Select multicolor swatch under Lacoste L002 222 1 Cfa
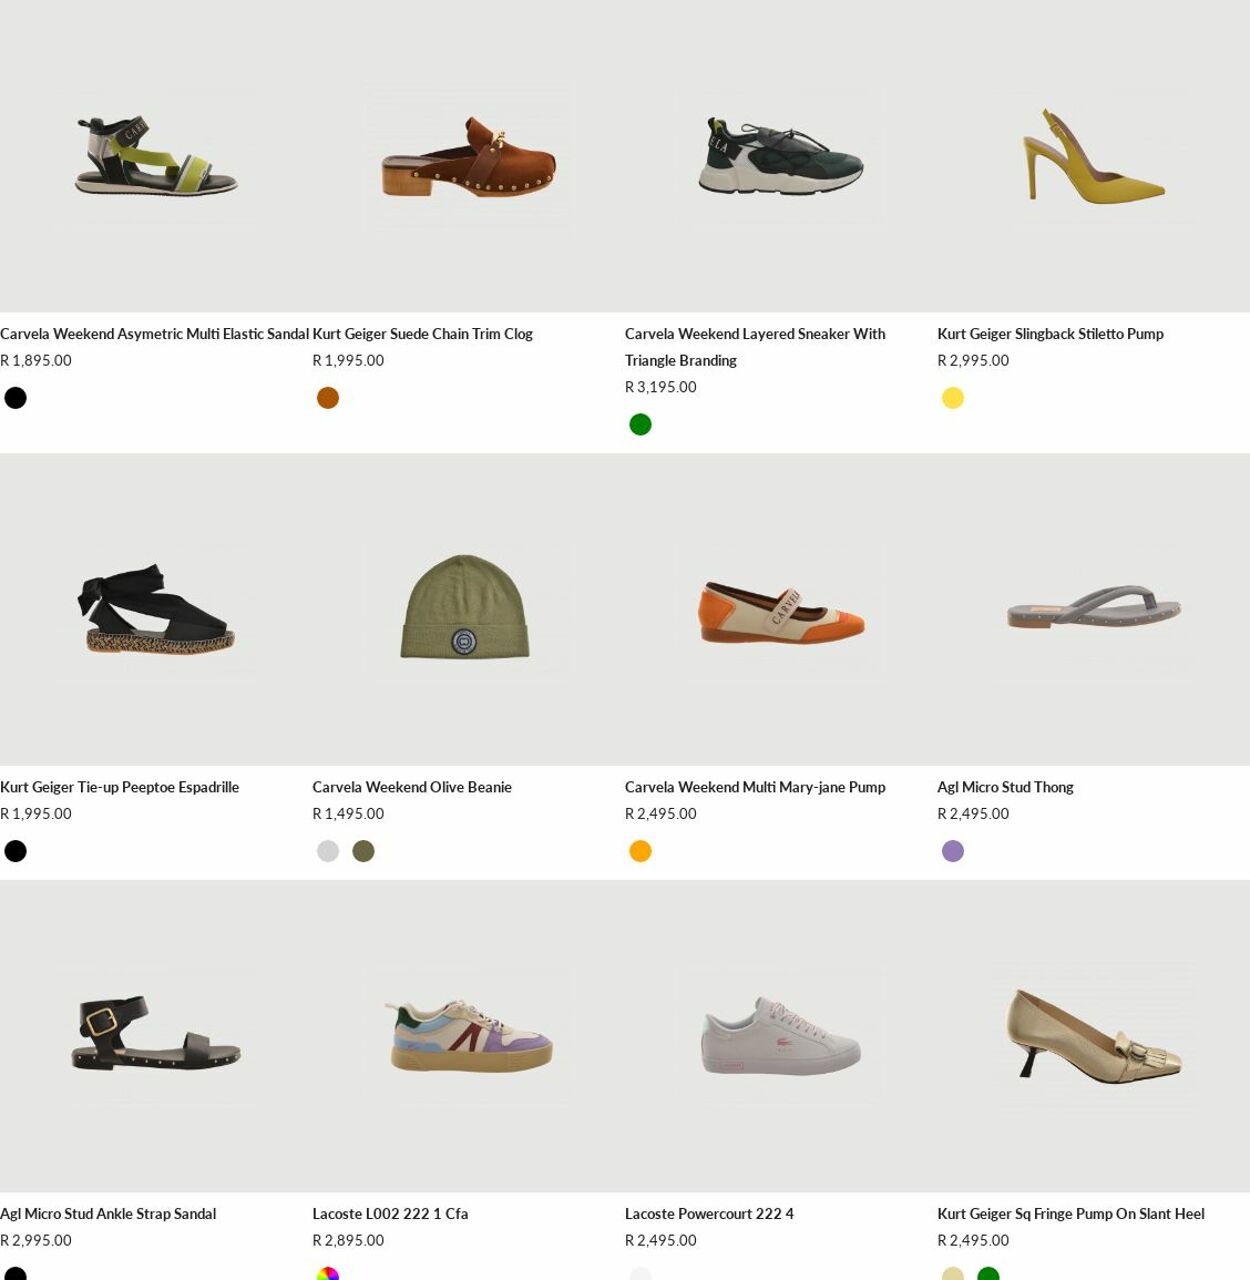 click(x=328, y=1274)
